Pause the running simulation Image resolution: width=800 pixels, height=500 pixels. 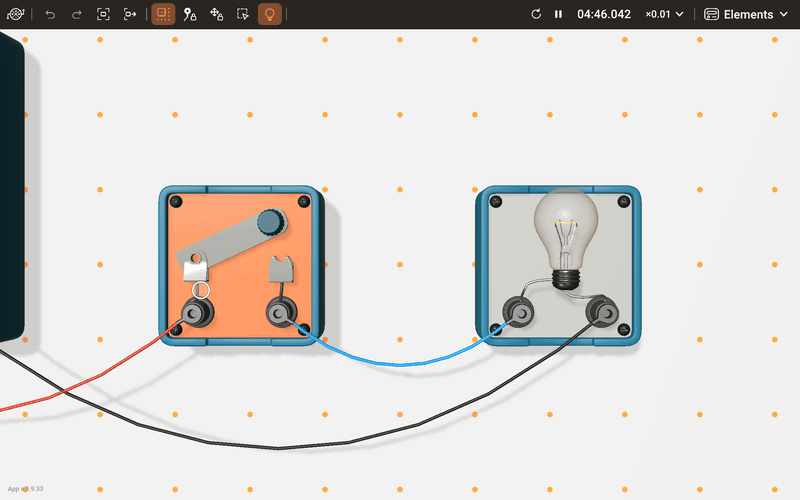click(558, 14)
